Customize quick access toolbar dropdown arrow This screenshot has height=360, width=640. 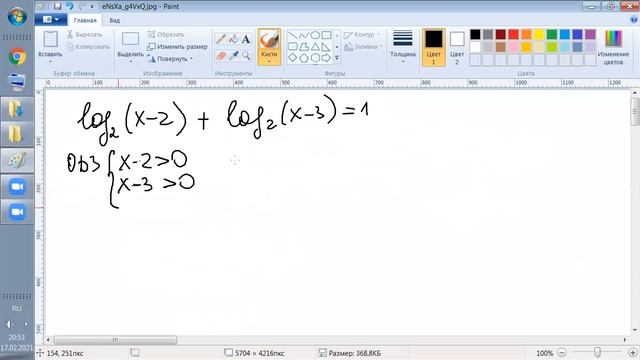pyautogui.click(x=92, y=7)
